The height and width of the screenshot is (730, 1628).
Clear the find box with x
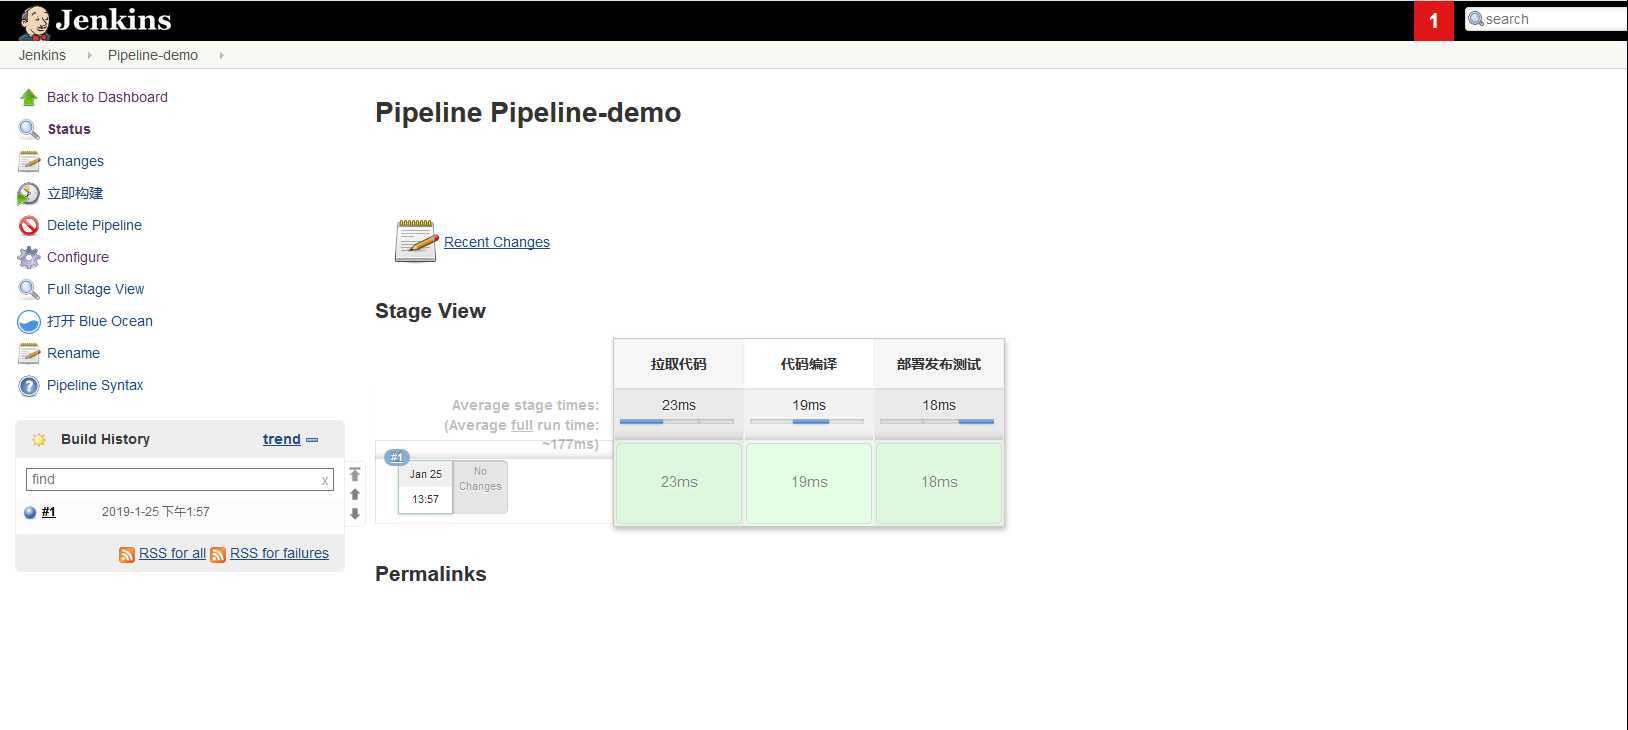pos(325,480)
